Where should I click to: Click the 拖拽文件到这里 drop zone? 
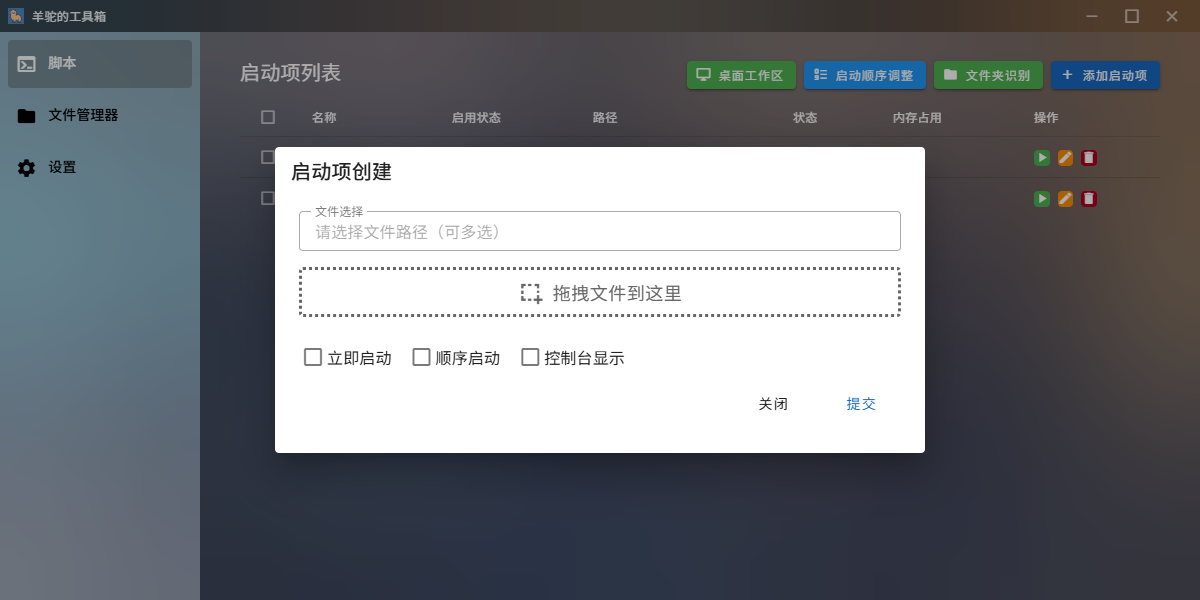coord(600,292)
